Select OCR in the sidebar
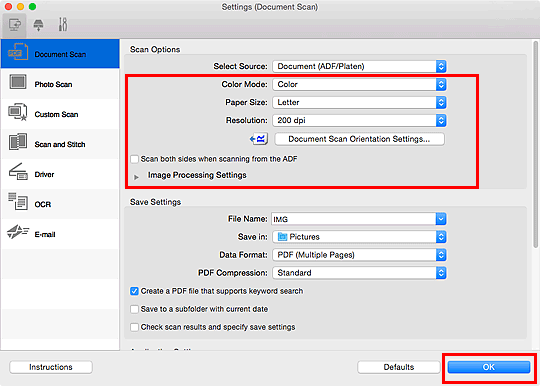 [60, 204]
